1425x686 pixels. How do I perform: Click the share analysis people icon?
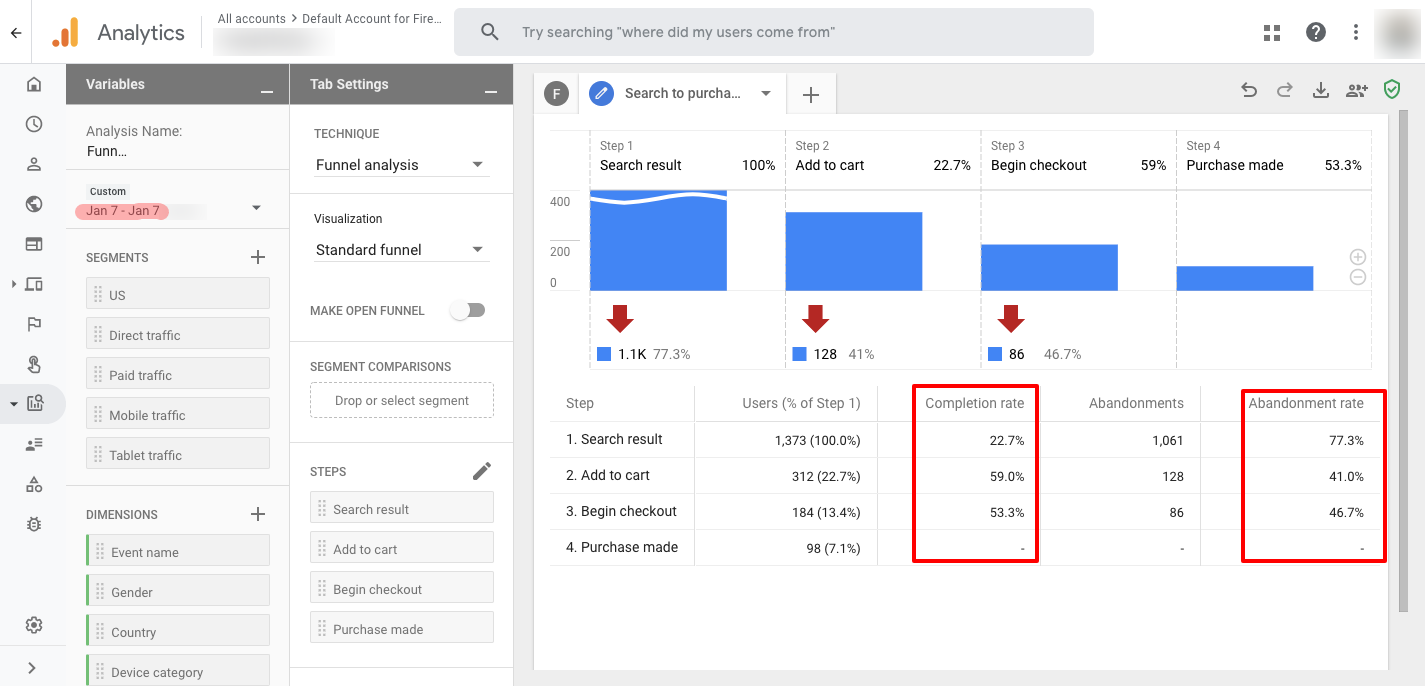(x=1356, y=90)
